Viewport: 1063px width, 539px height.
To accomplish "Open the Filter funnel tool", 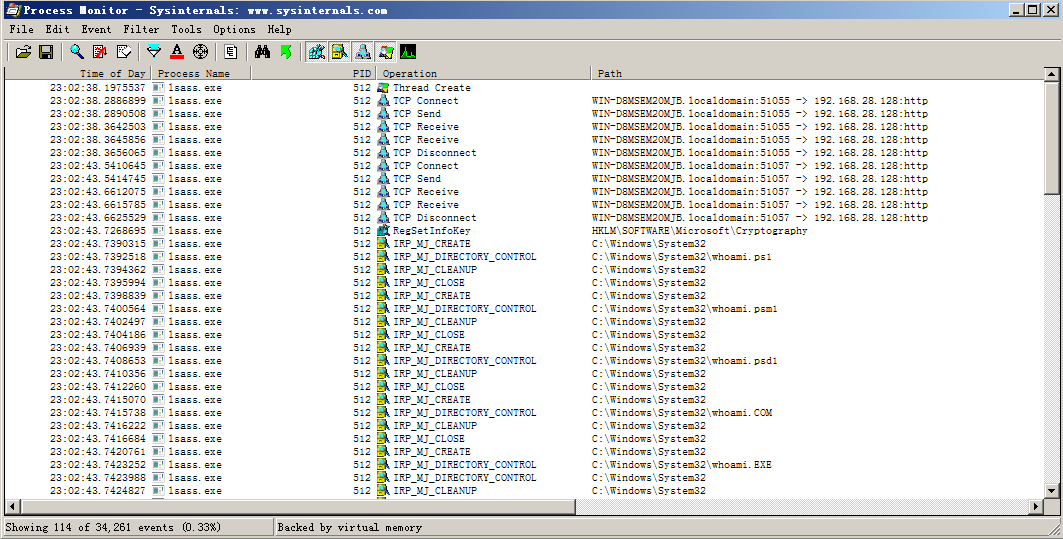I will pos(153,51).
